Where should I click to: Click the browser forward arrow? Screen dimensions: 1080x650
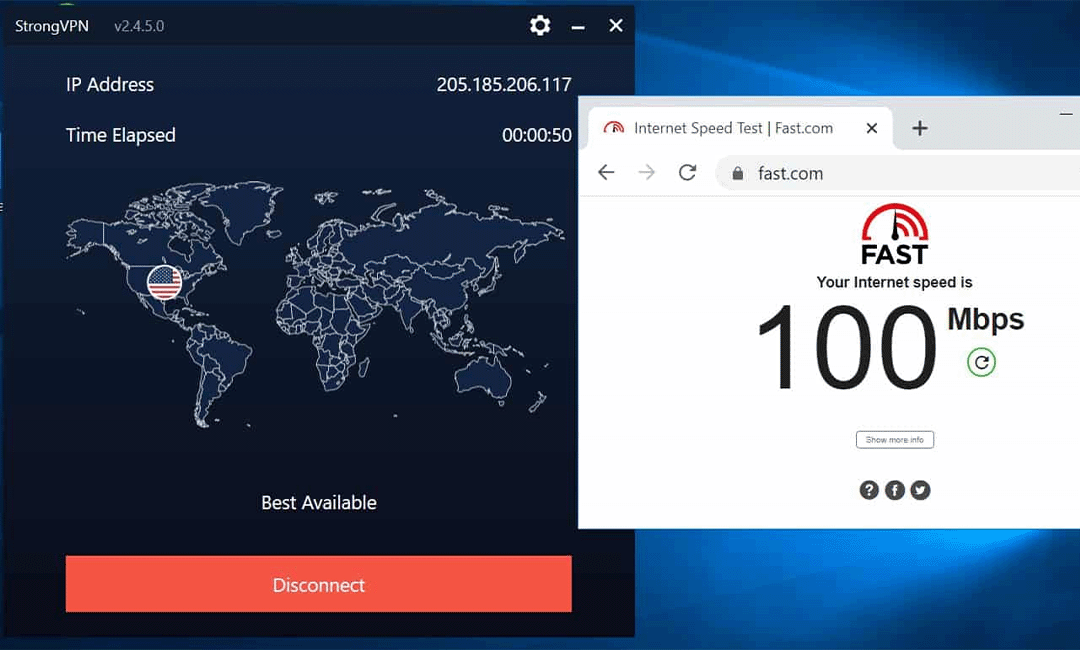click(x=646, y=173)
